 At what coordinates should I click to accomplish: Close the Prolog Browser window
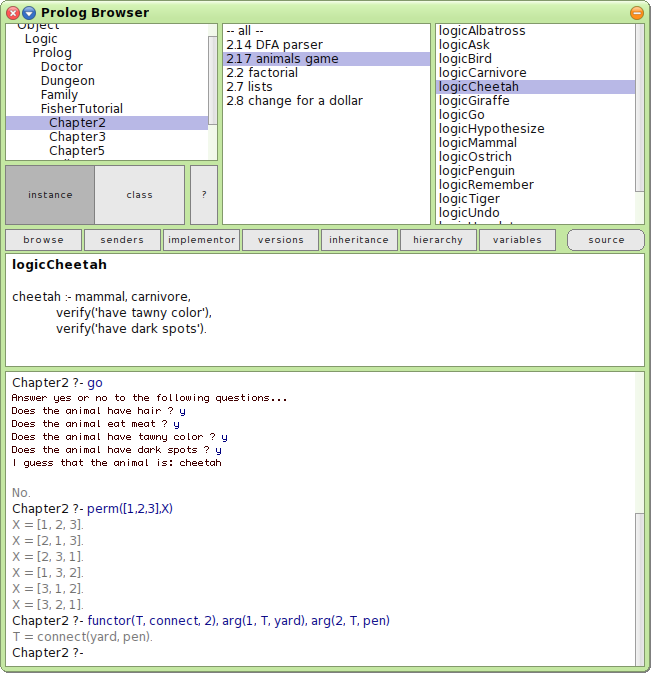coord(13,13)
